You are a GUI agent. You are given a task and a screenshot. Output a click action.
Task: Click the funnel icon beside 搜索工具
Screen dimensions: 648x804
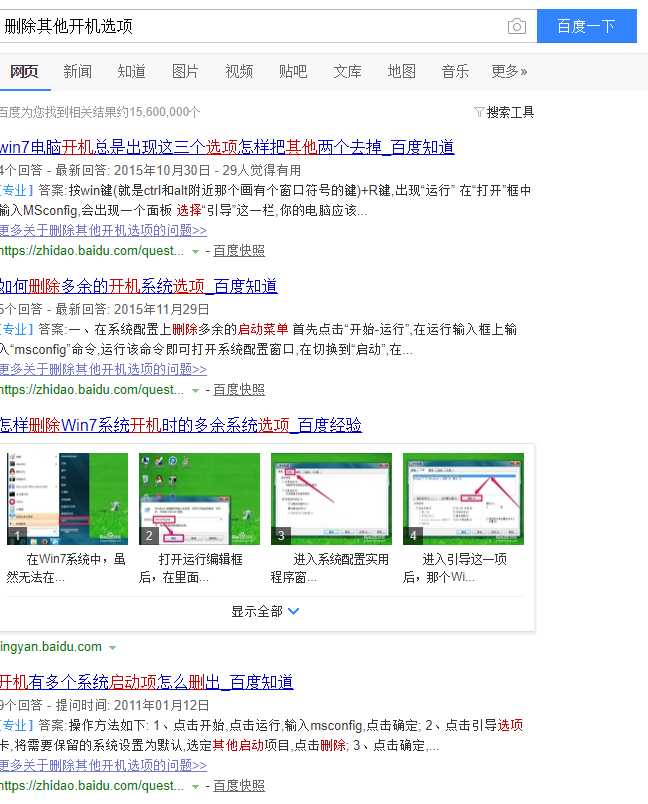(x=479, y=112)
